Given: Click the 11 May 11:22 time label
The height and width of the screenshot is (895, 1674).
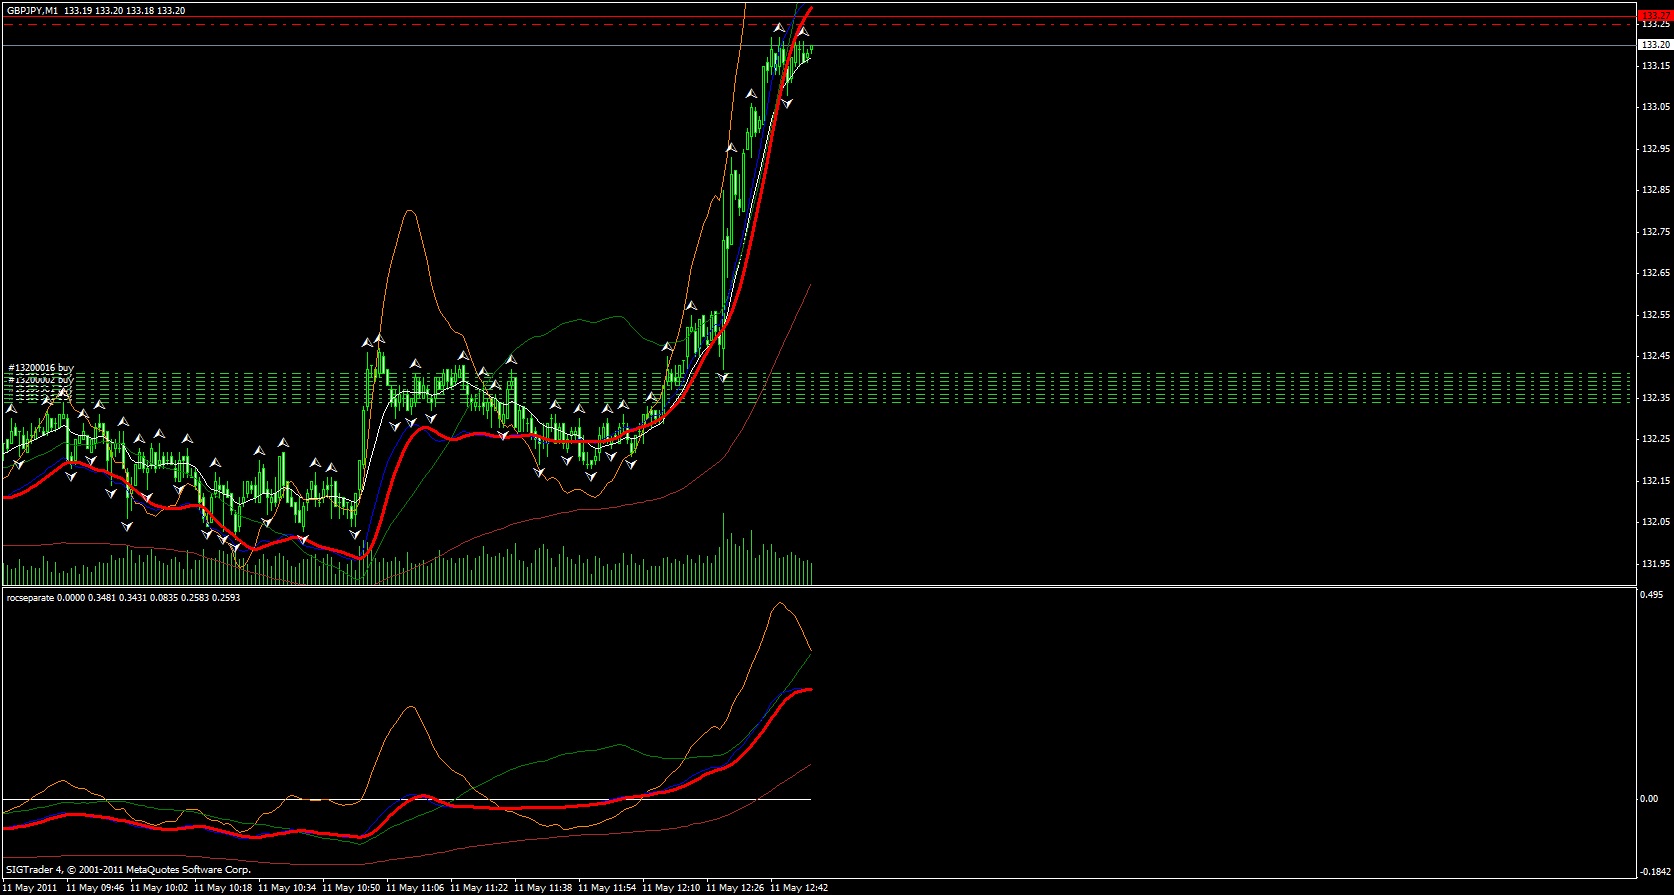Looking at the screenshot, I should click(479, 888).
